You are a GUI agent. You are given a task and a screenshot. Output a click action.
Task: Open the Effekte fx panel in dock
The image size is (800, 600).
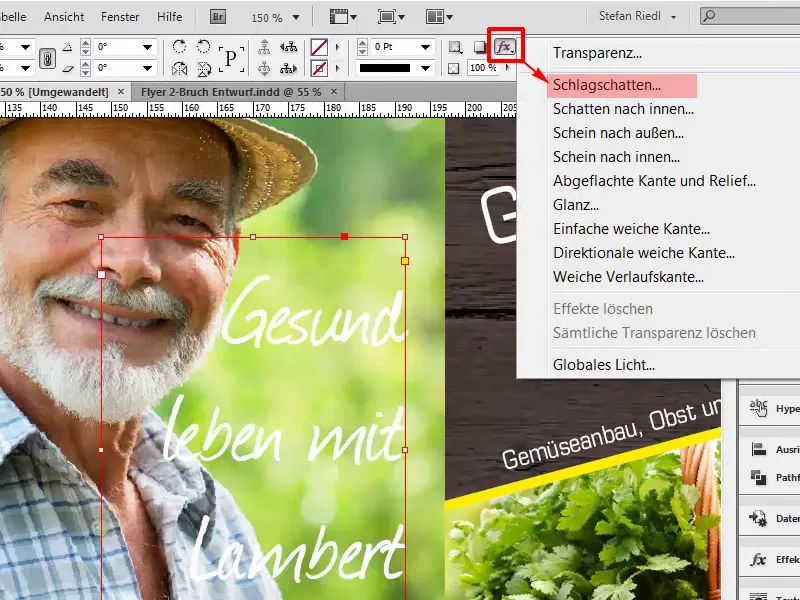pyautogui.click(x=759, y=560)
